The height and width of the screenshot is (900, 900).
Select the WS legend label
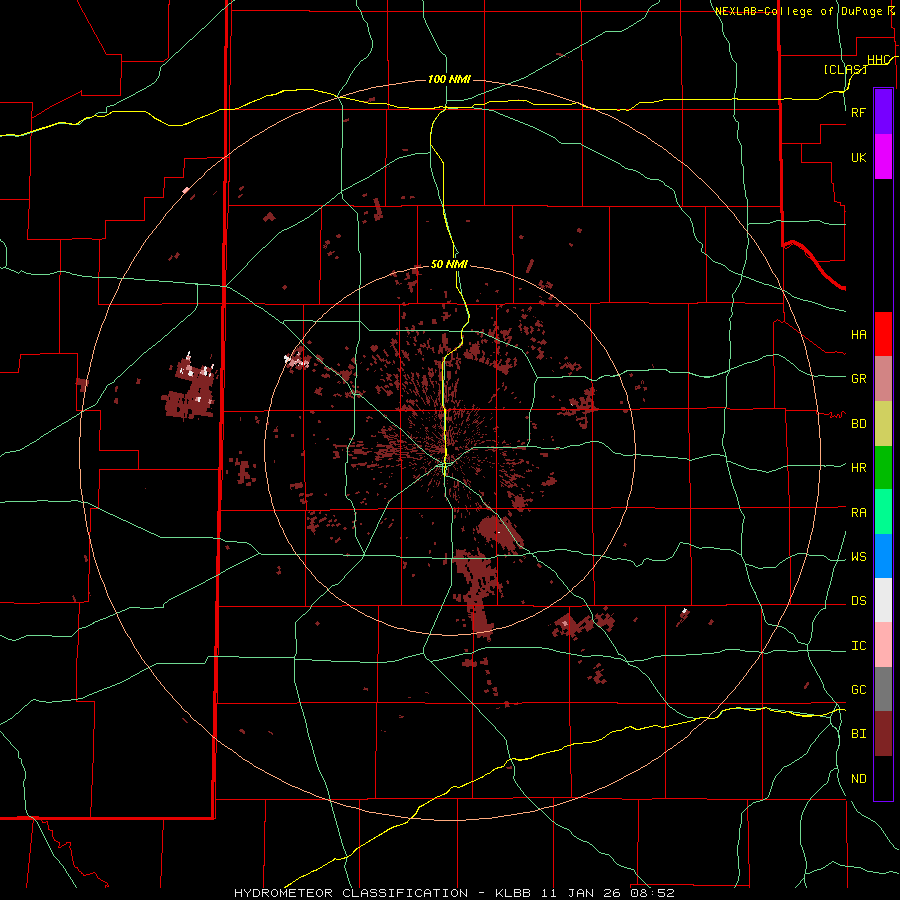pos(859,557)
